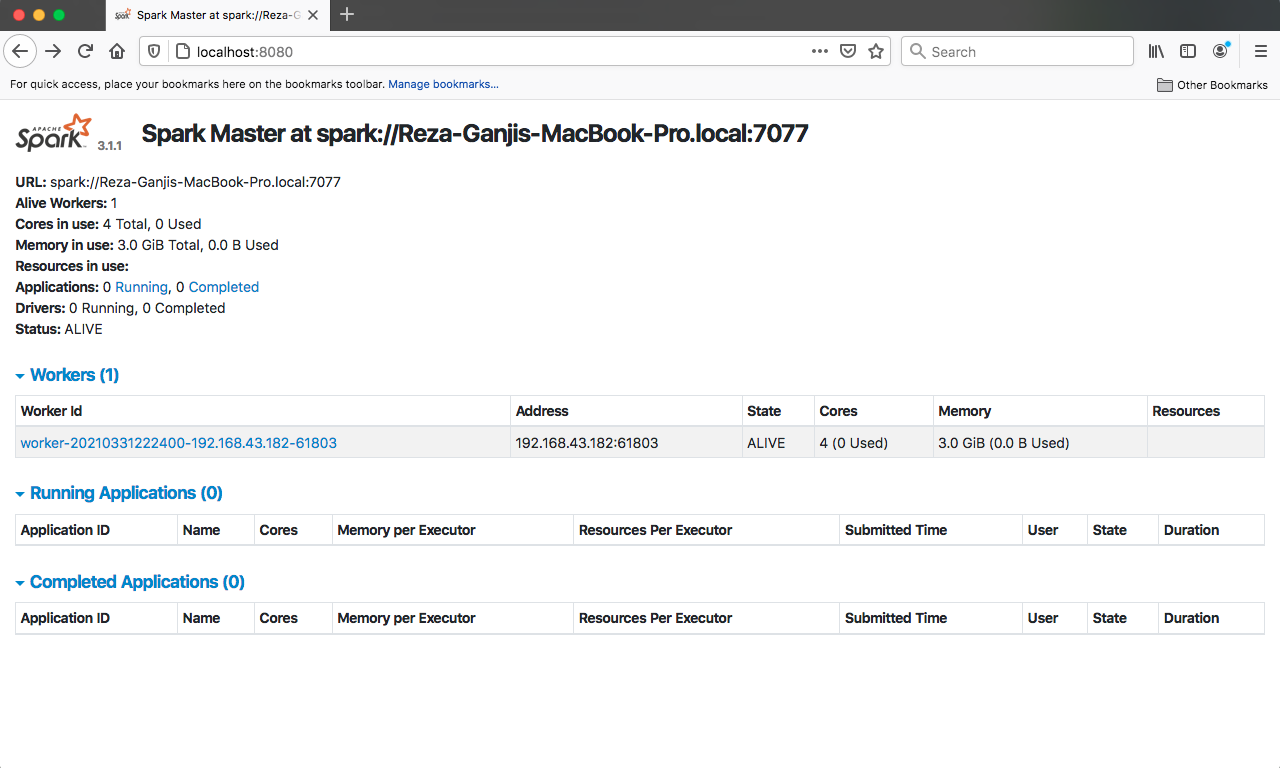Click the browser back arrow button
The image size is (1280, 768).
pos(21,51)
